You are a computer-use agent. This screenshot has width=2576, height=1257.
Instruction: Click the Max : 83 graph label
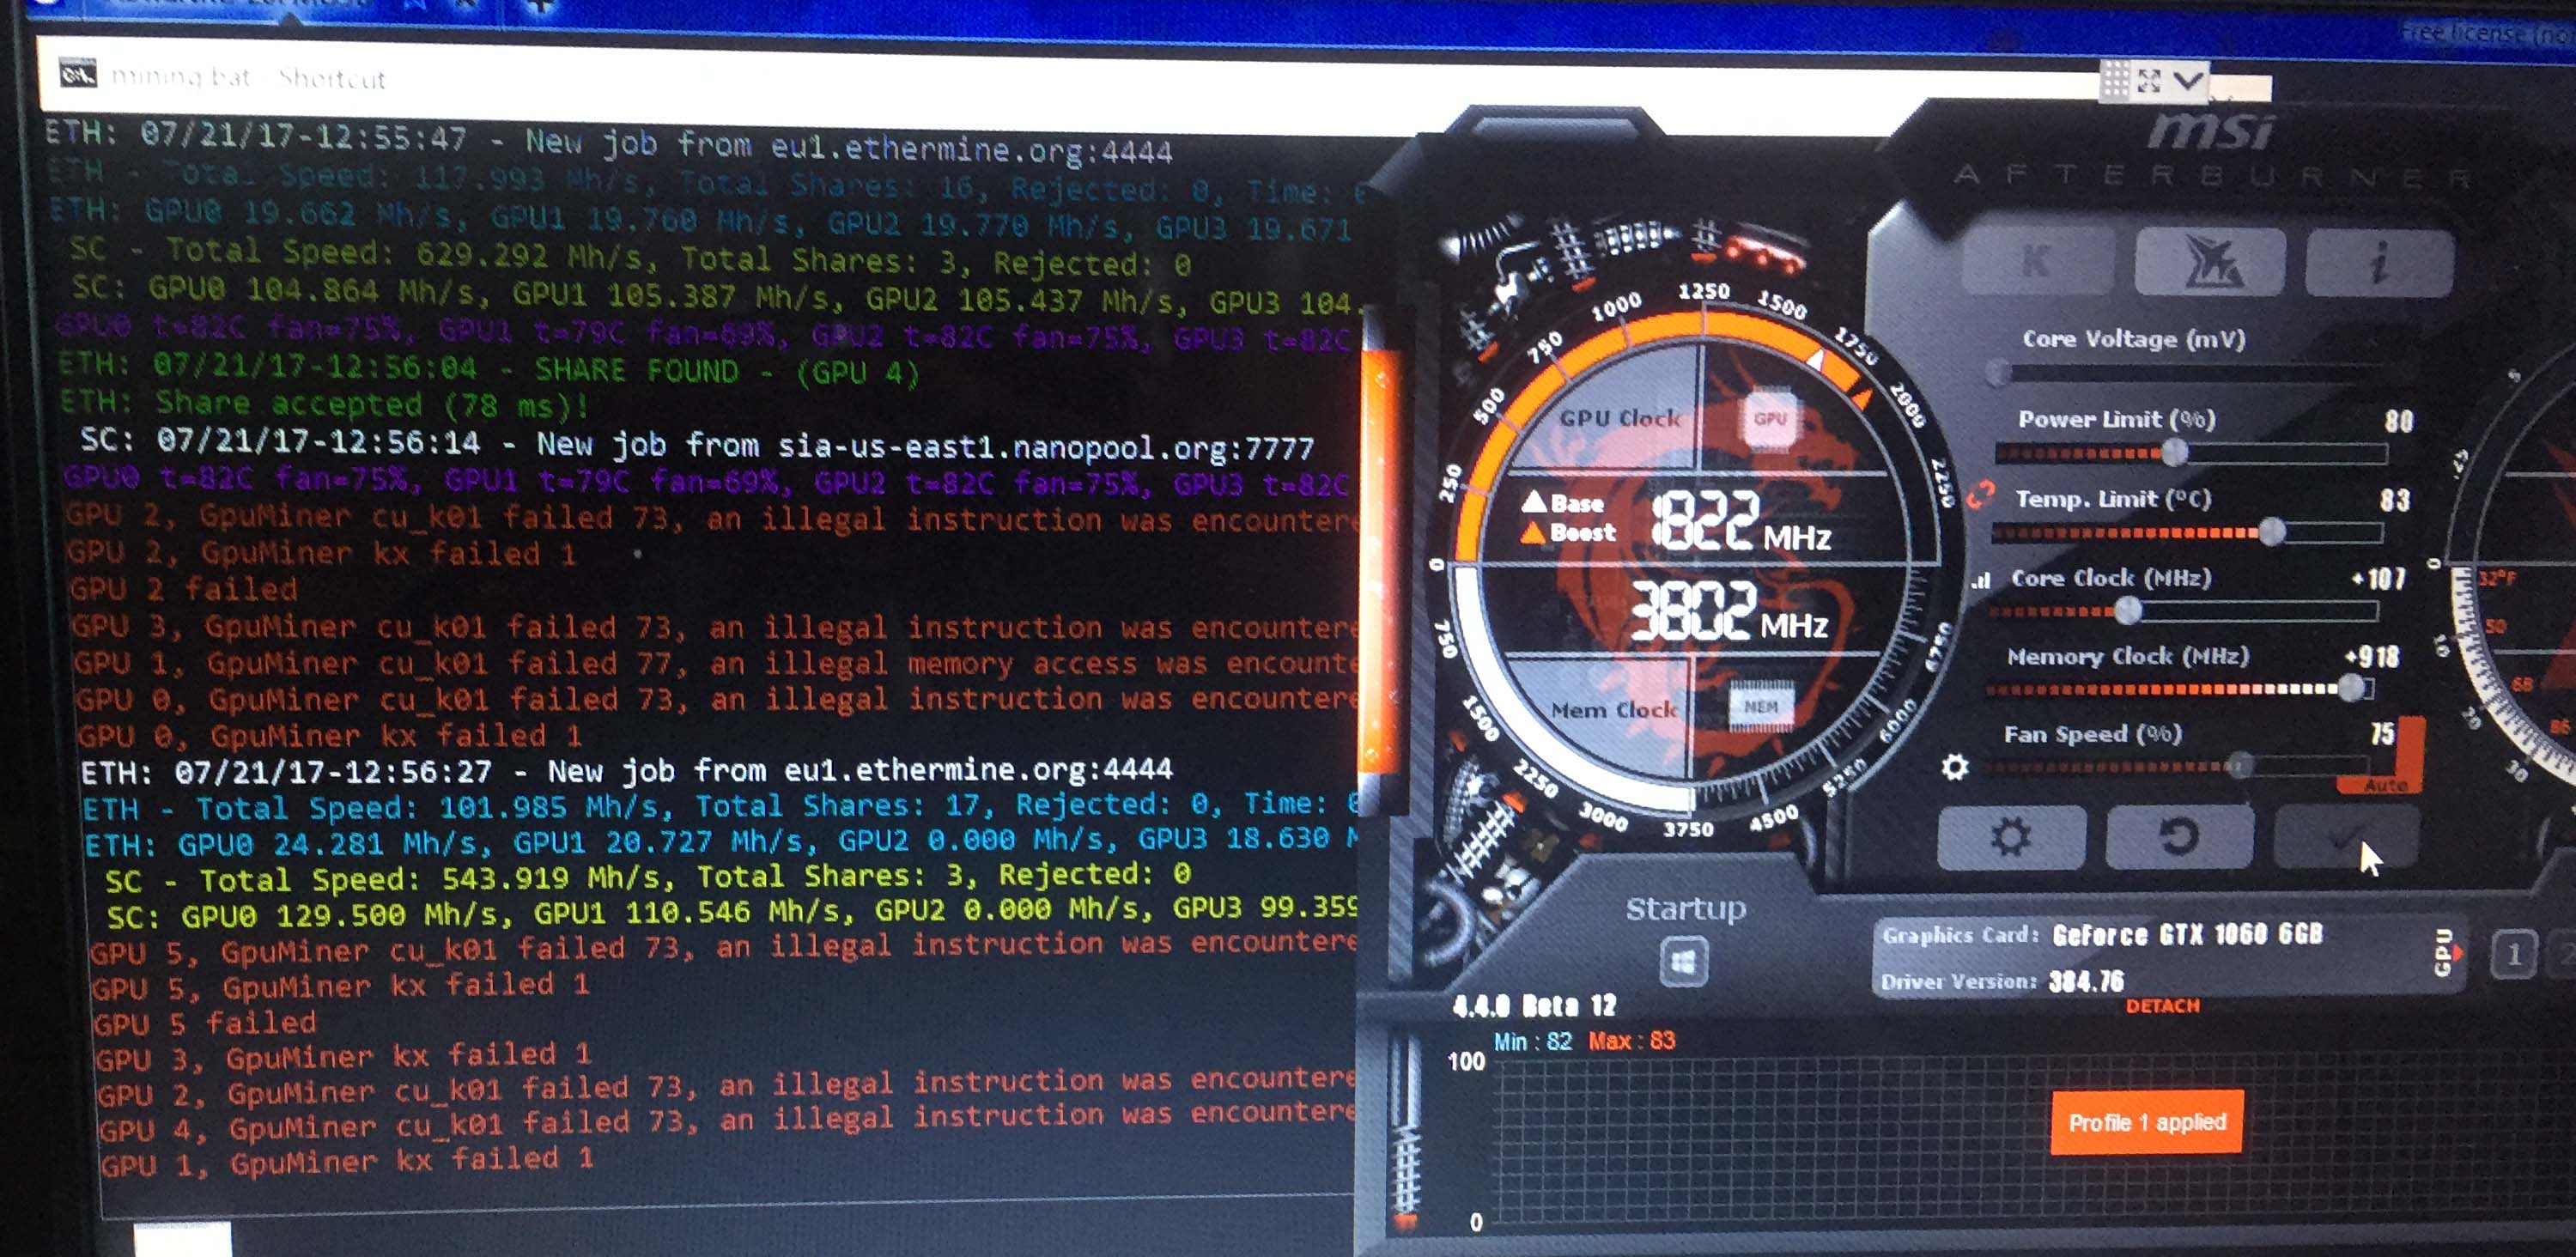pos(1632,1040)
